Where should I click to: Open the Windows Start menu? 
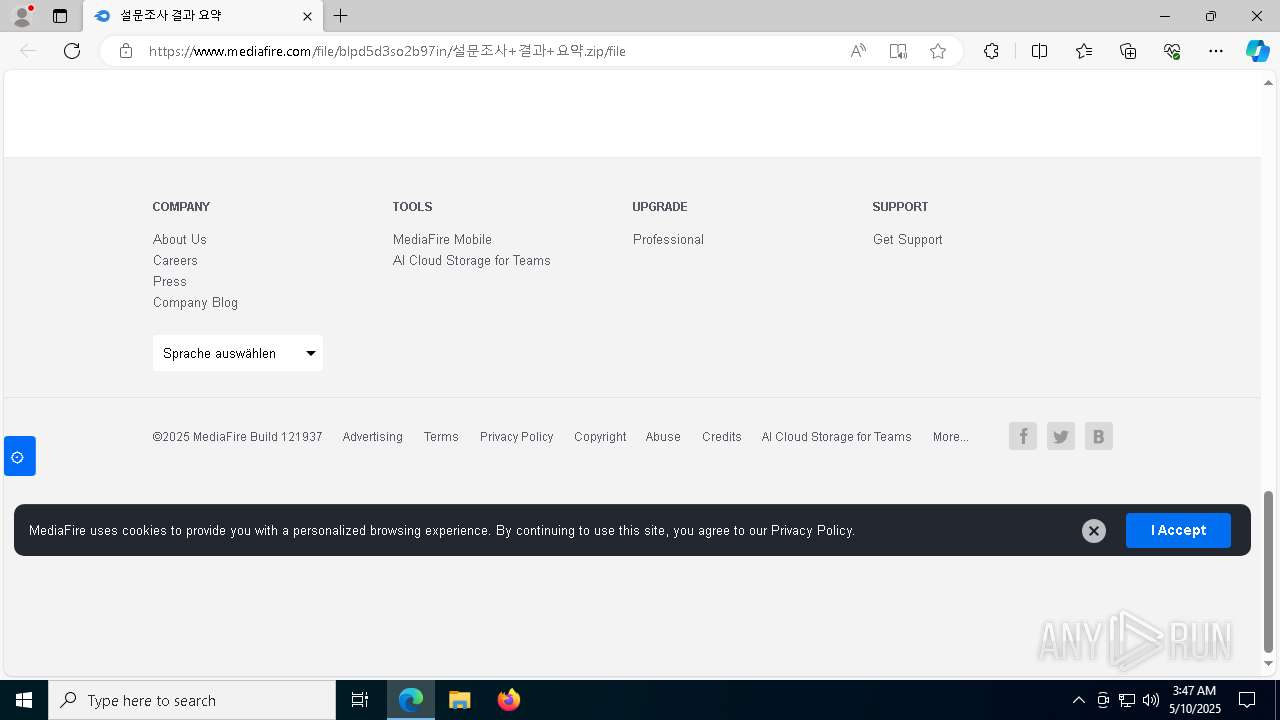(x=24, y=700)
